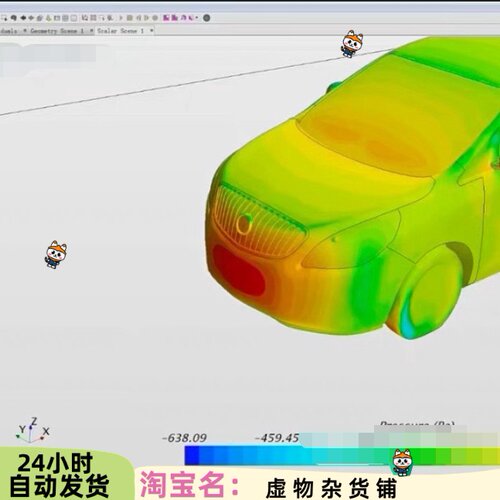Open the dropdown arrow beside the magenta icons

tap(197, 18)
